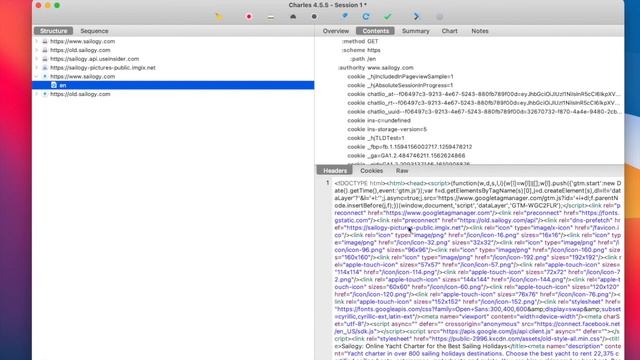Click line number 1 in the response body
Viewport: 640px width, 360px height.
tap(327, 183)
